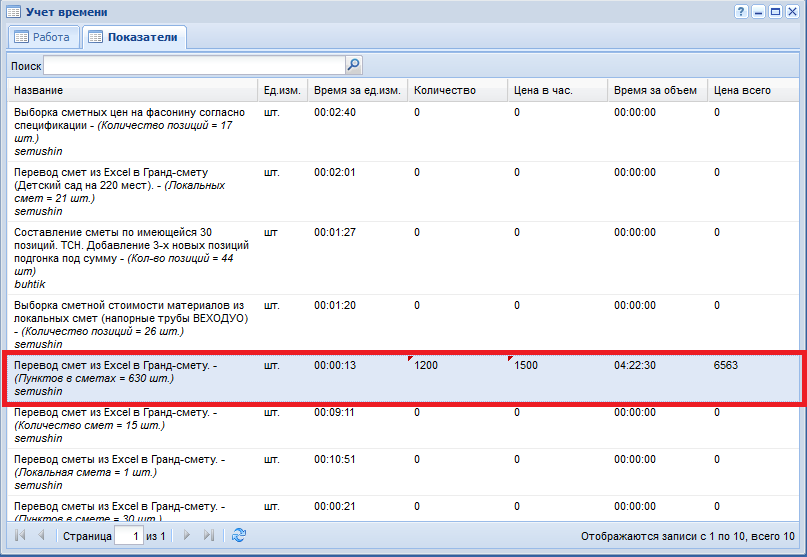Sort by Количество column header
Viewport: 807px width, 557px height.
click(456, 90)
